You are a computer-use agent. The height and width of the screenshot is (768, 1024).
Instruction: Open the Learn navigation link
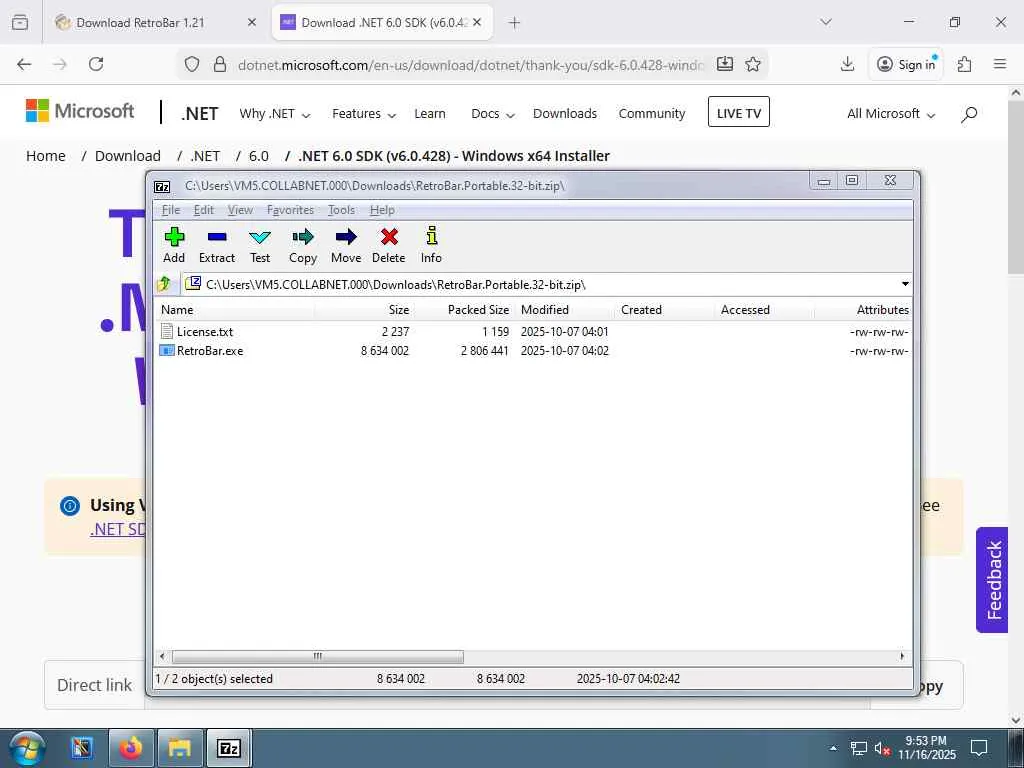(430, 114)
